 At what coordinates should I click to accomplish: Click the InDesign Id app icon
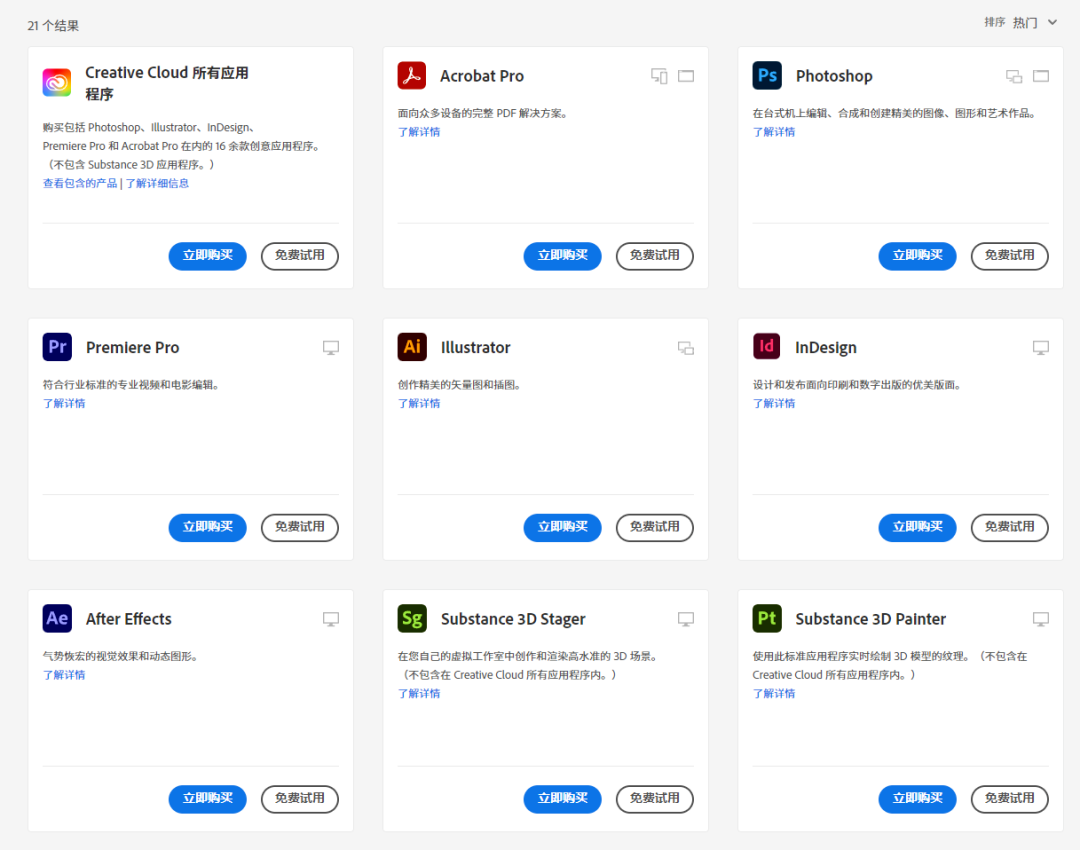click(767, 346)
